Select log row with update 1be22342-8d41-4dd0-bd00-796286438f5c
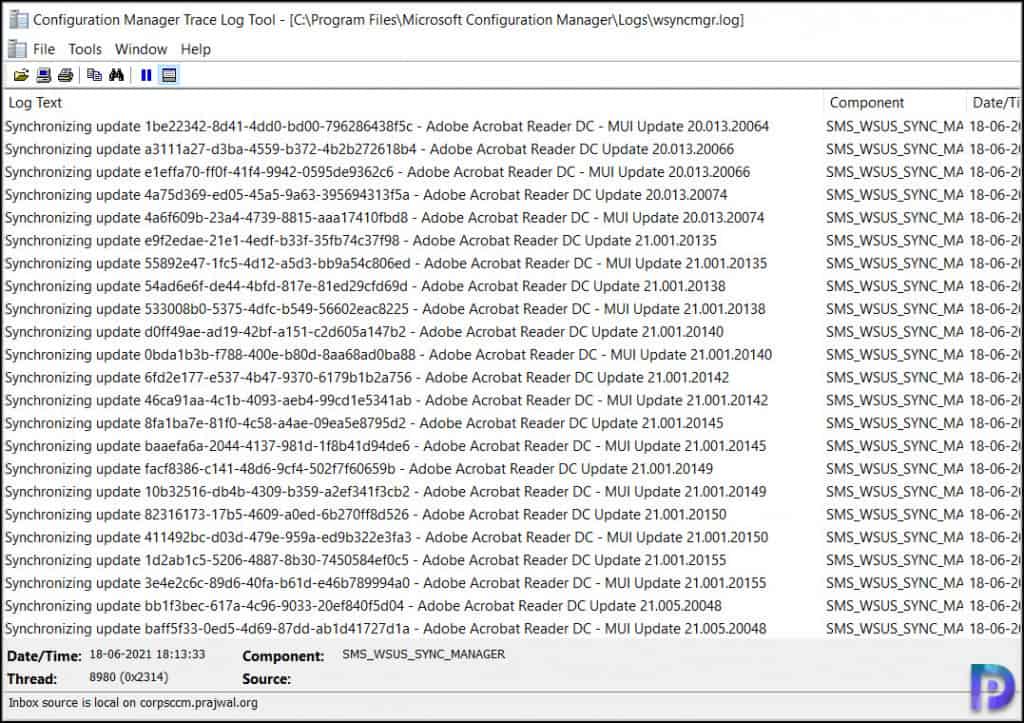The width and height of the screenshot is (1024, 723). (511, 126)
